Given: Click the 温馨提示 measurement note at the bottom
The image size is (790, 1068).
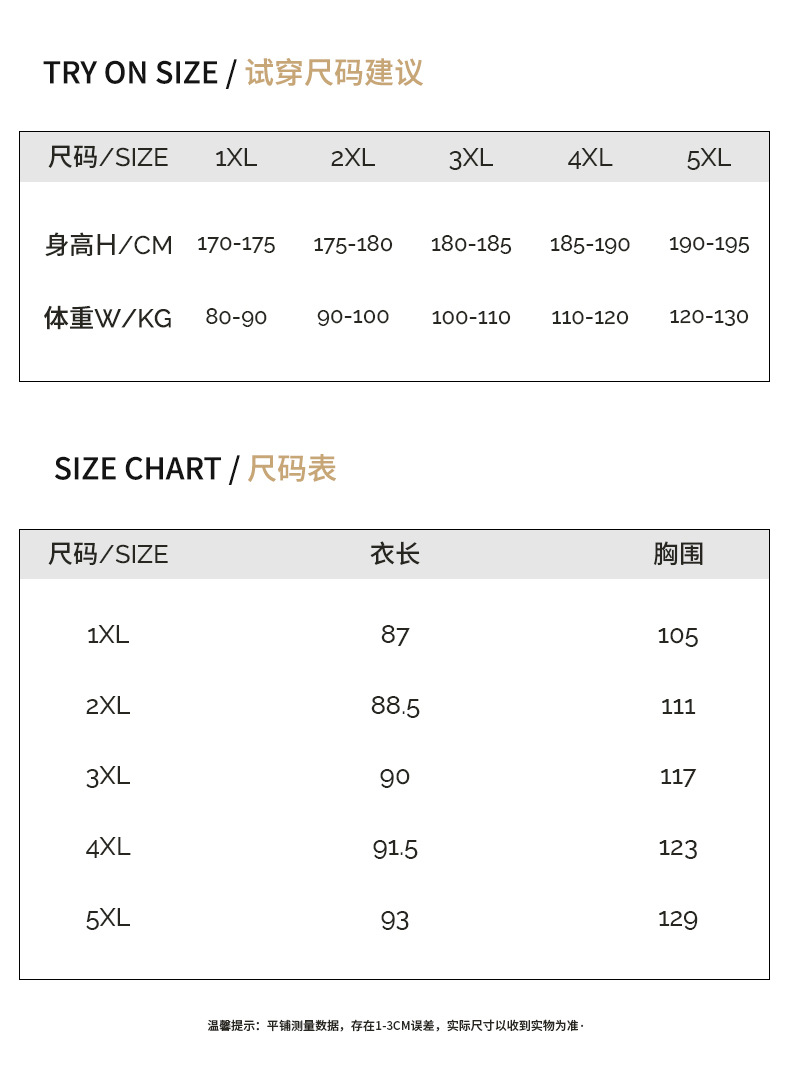Looking at the screenshot, I should point(395,1025).
